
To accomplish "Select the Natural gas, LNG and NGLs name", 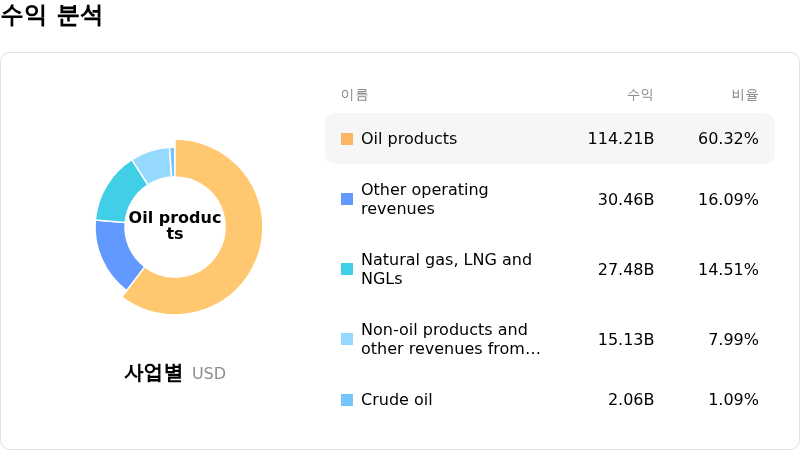I will point(446,269).
